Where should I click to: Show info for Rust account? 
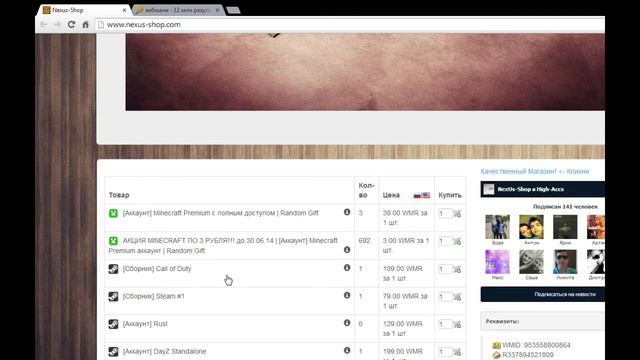[x=347, y=322]
